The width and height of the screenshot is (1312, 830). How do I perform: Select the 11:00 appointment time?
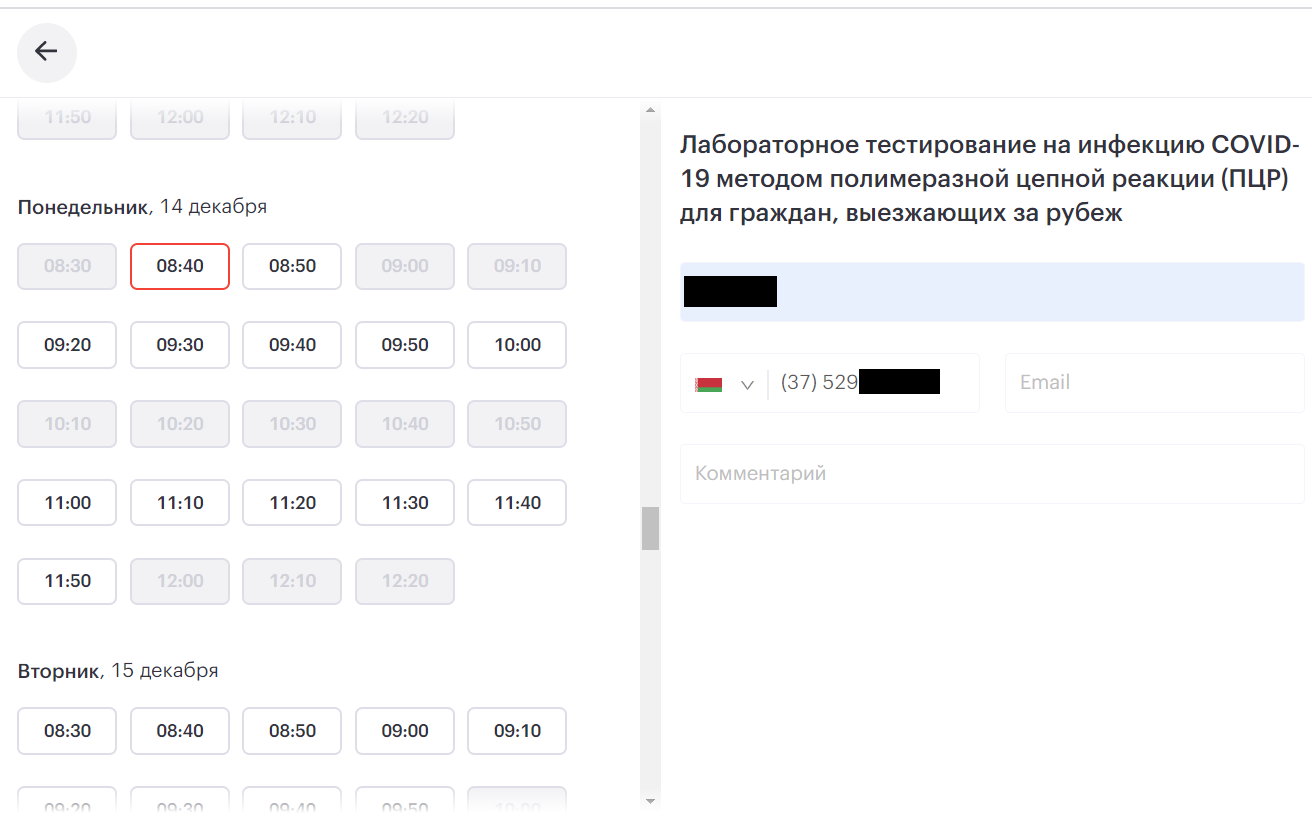pos(66,502)
